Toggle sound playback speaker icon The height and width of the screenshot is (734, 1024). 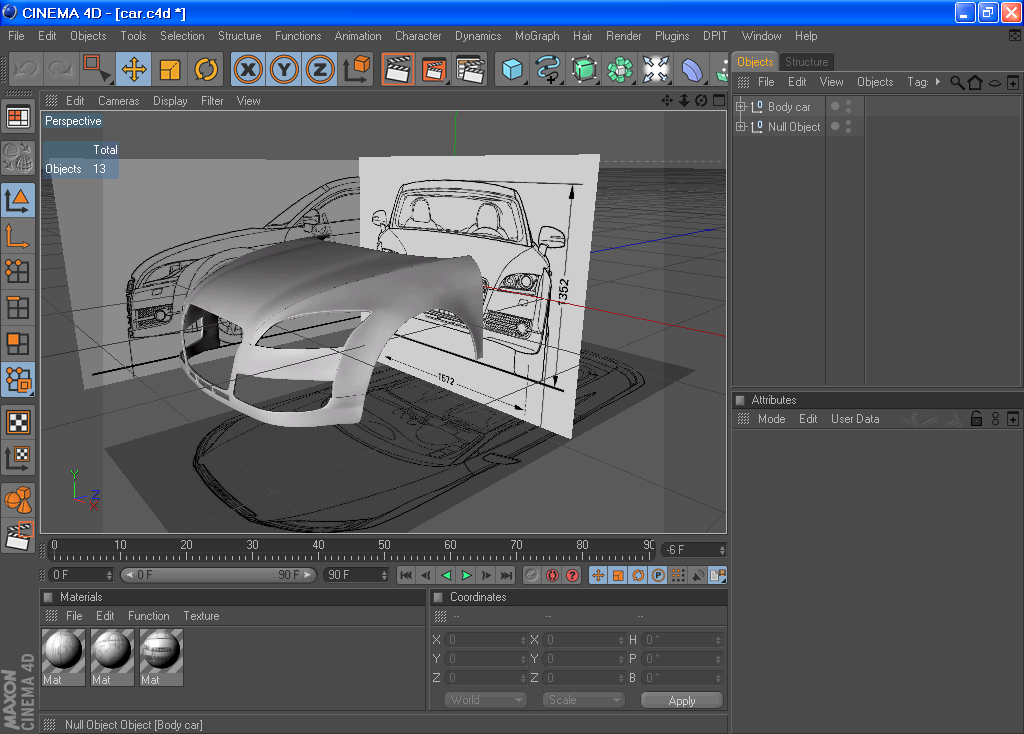698,575
